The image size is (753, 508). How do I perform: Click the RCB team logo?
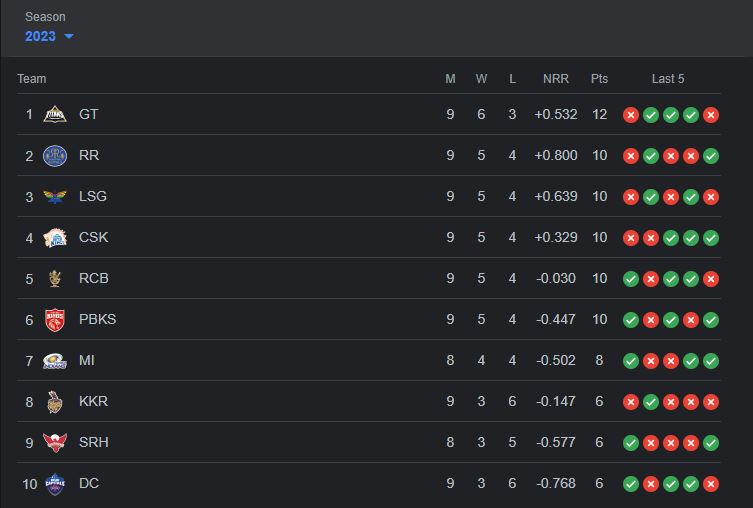coord(55,279)
